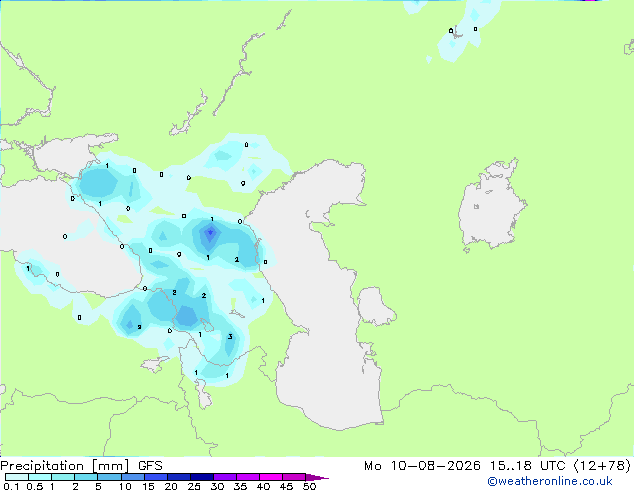This screenshot has width=634, height=490.
Task: Click the 1 to 2 legend swatch
Action: click(63, 477)
